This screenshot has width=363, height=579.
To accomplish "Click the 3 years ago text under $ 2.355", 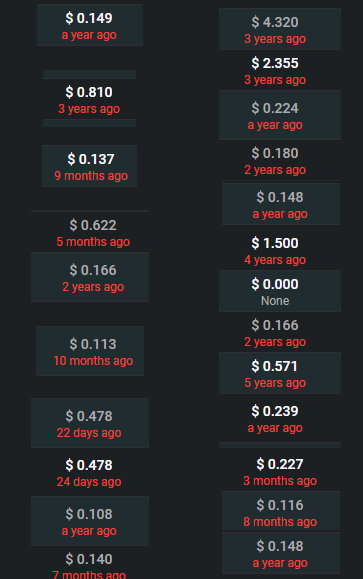I will coord(275,80).
